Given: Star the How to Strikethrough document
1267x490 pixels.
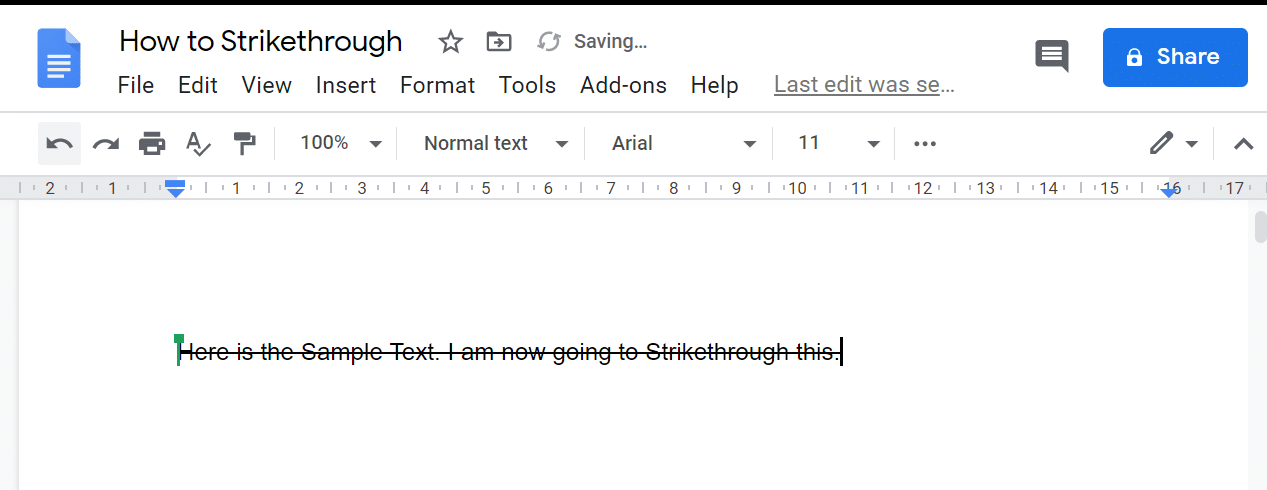Looking at the screenshot, I should 451,42.
